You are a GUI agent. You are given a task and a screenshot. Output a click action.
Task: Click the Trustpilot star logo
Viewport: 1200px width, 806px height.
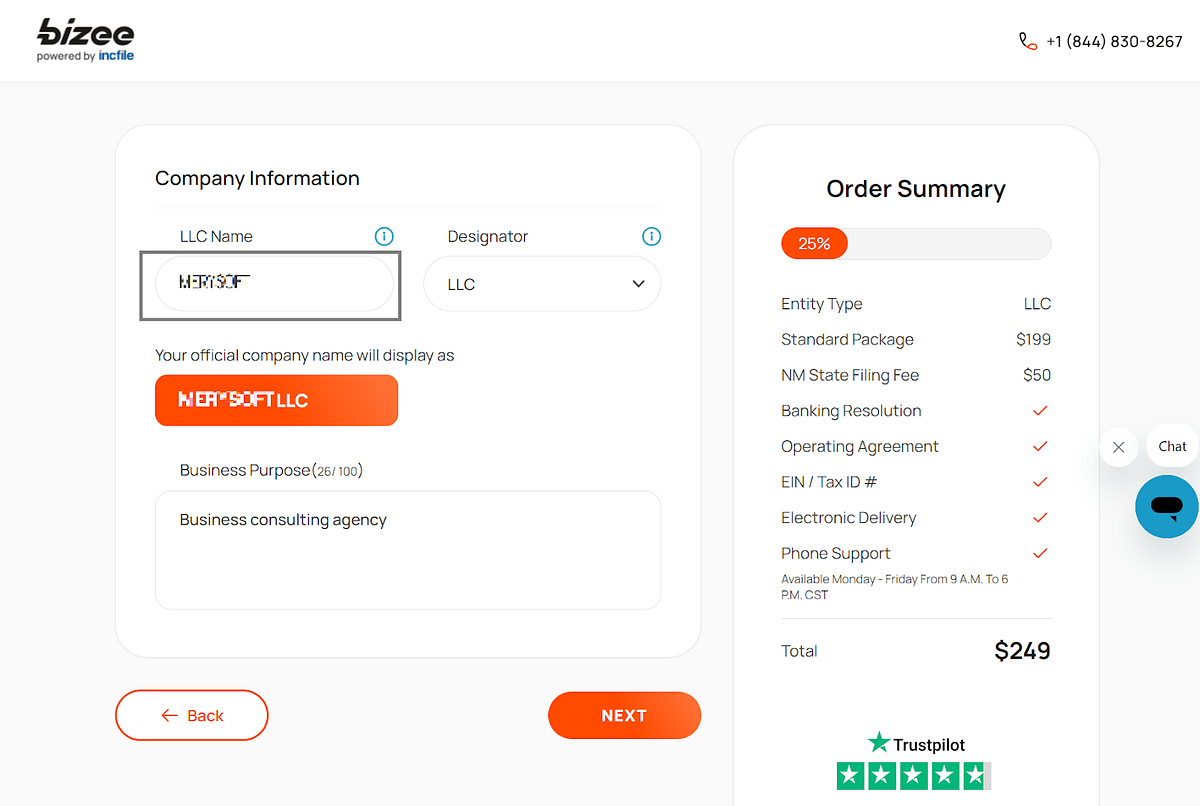(879, 742)
